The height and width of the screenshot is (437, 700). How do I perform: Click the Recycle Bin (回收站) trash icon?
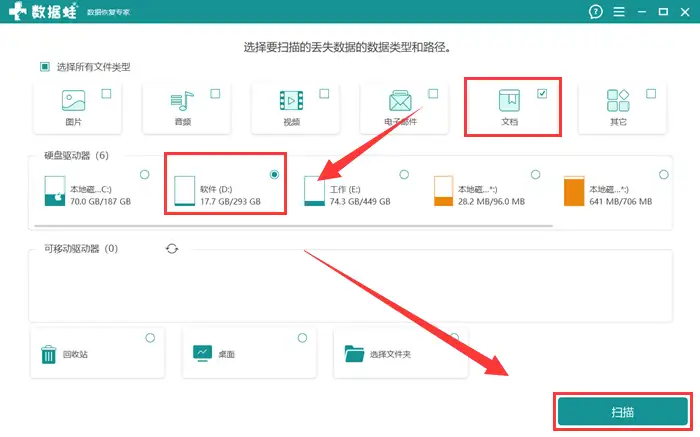pos(49,355)
